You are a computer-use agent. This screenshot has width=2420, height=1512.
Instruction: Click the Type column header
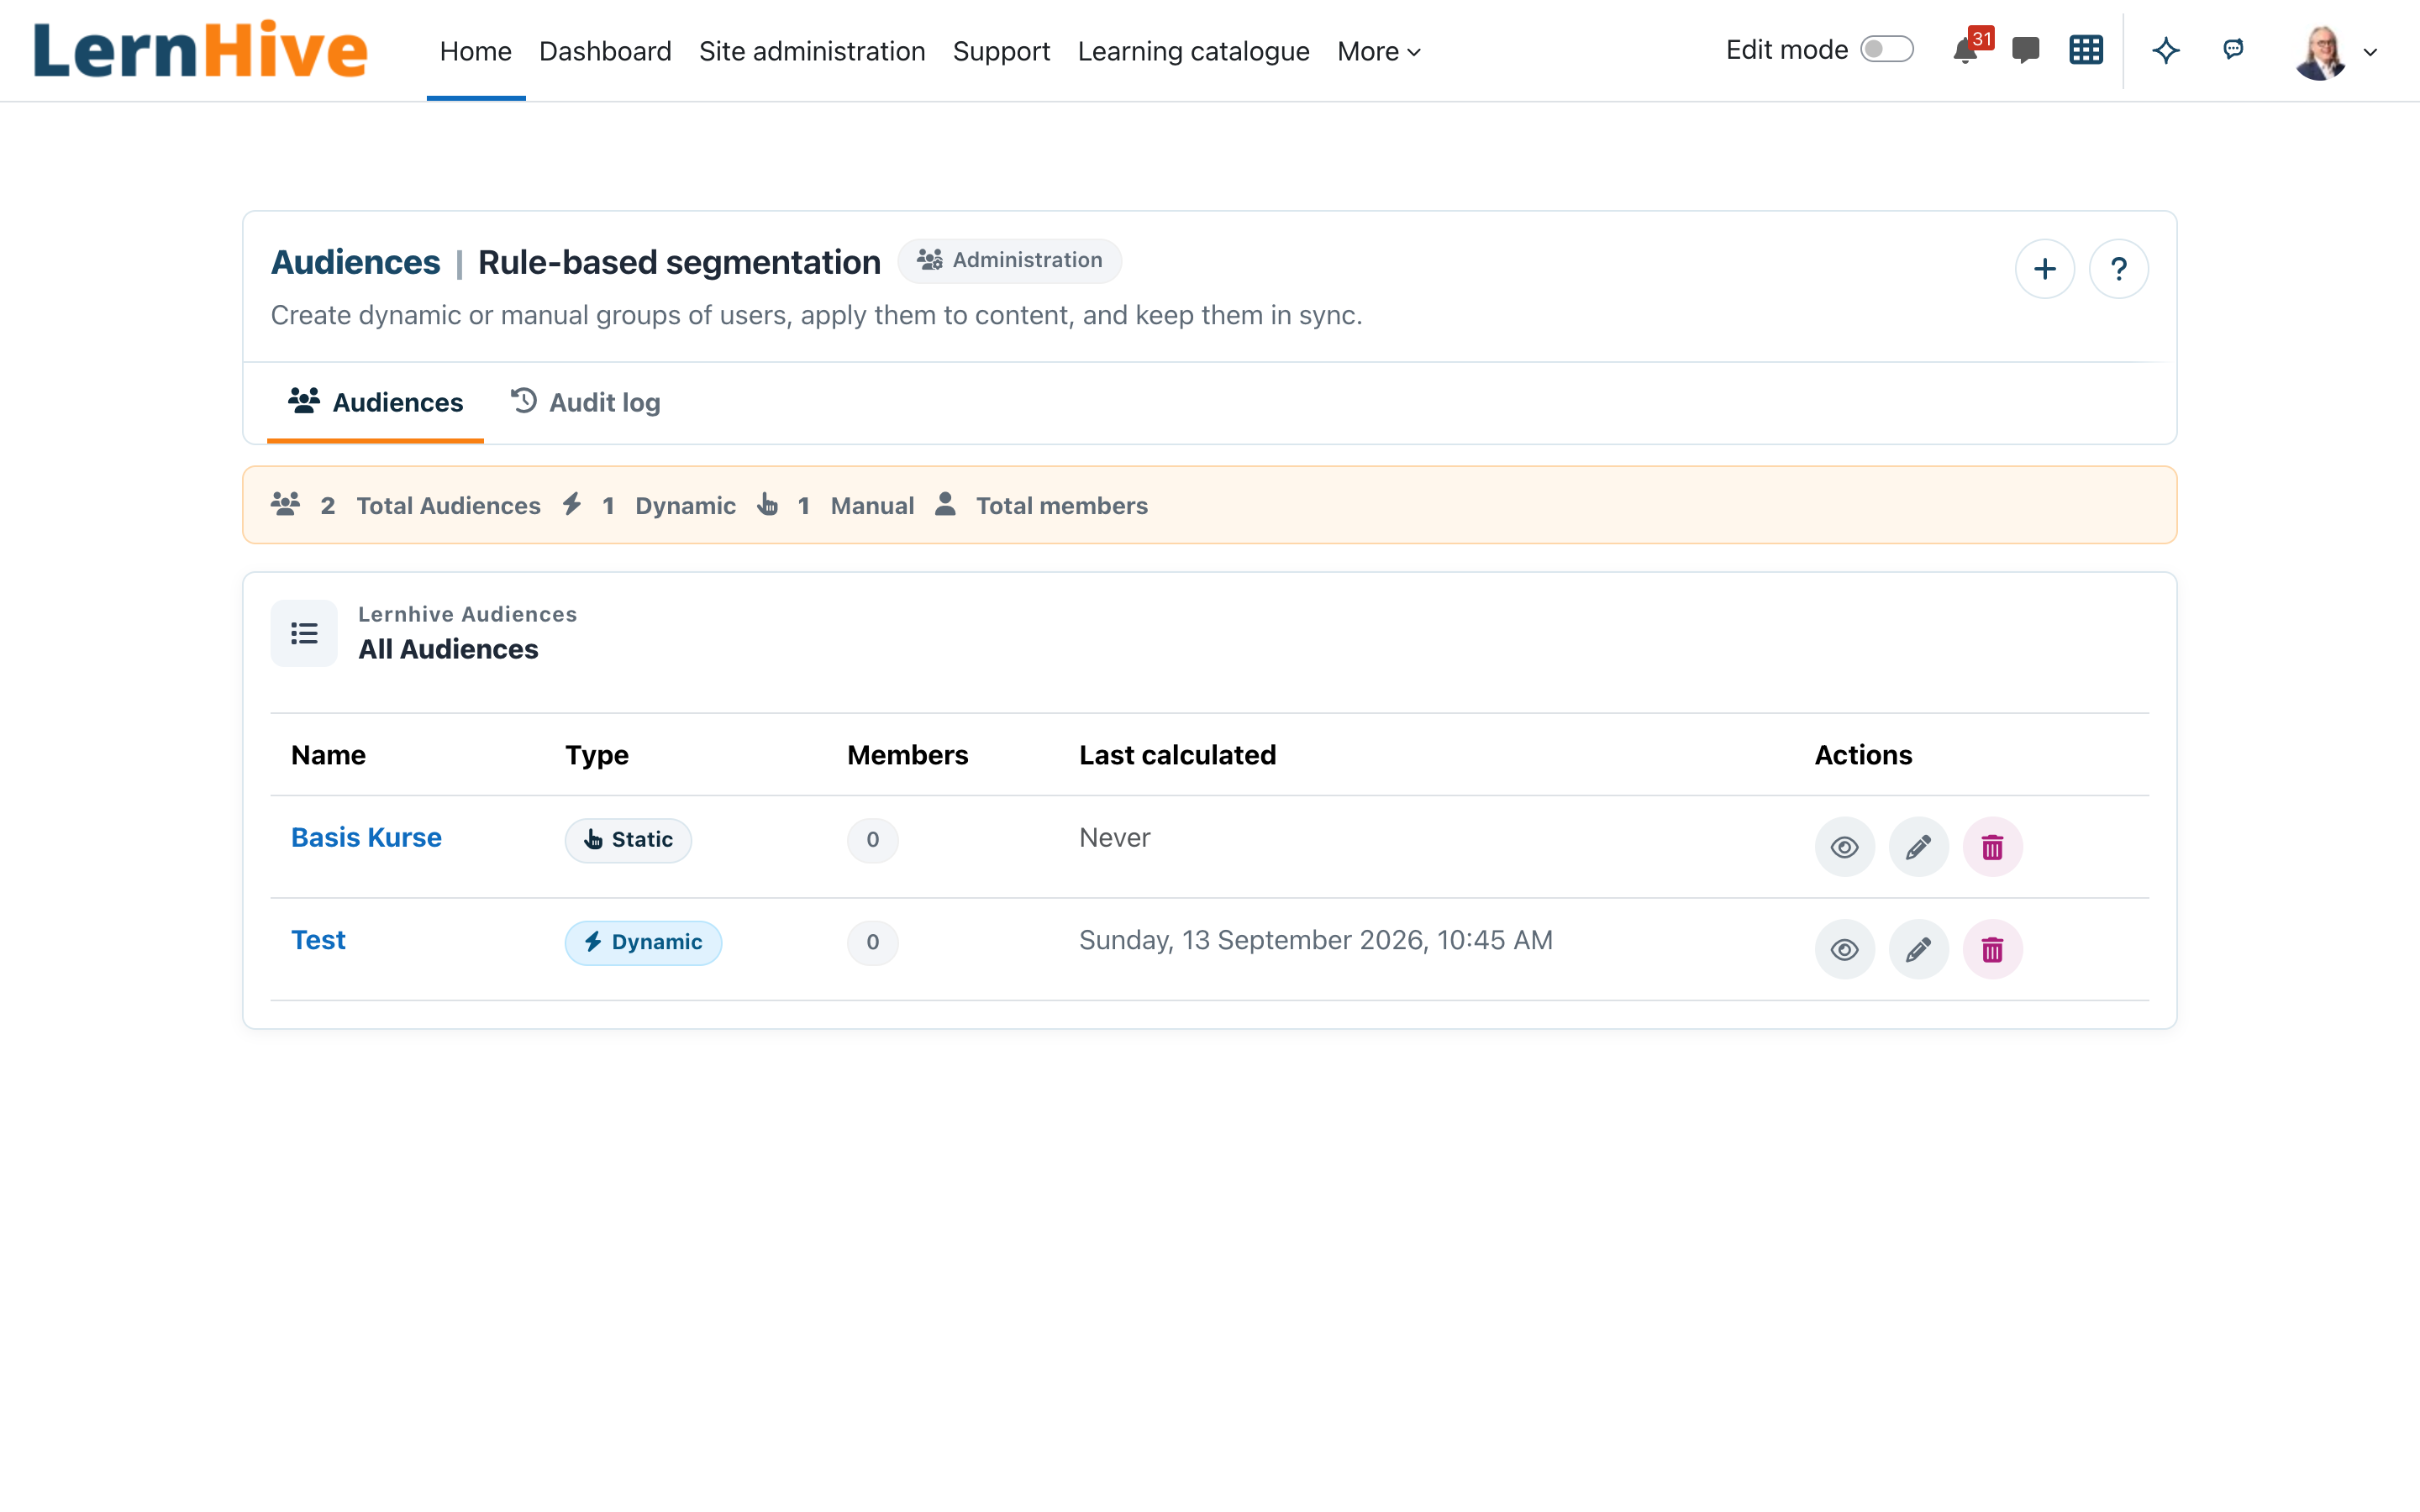(x=597, y=755)
